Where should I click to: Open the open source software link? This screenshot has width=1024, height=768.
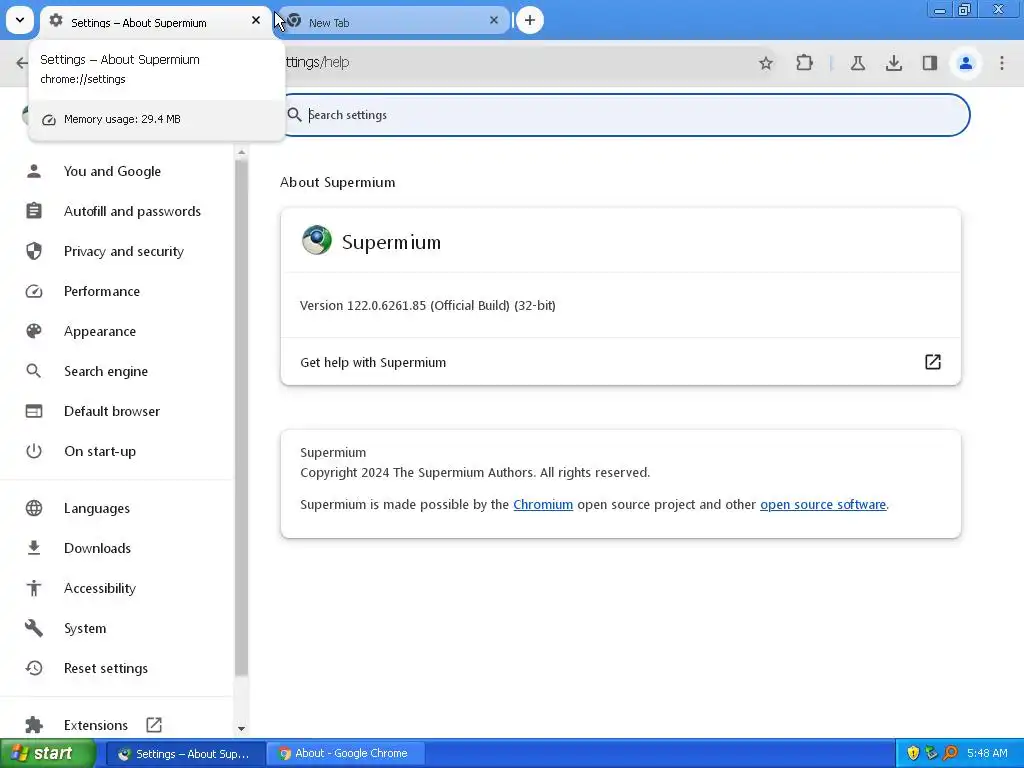click(x=823, y=504)
